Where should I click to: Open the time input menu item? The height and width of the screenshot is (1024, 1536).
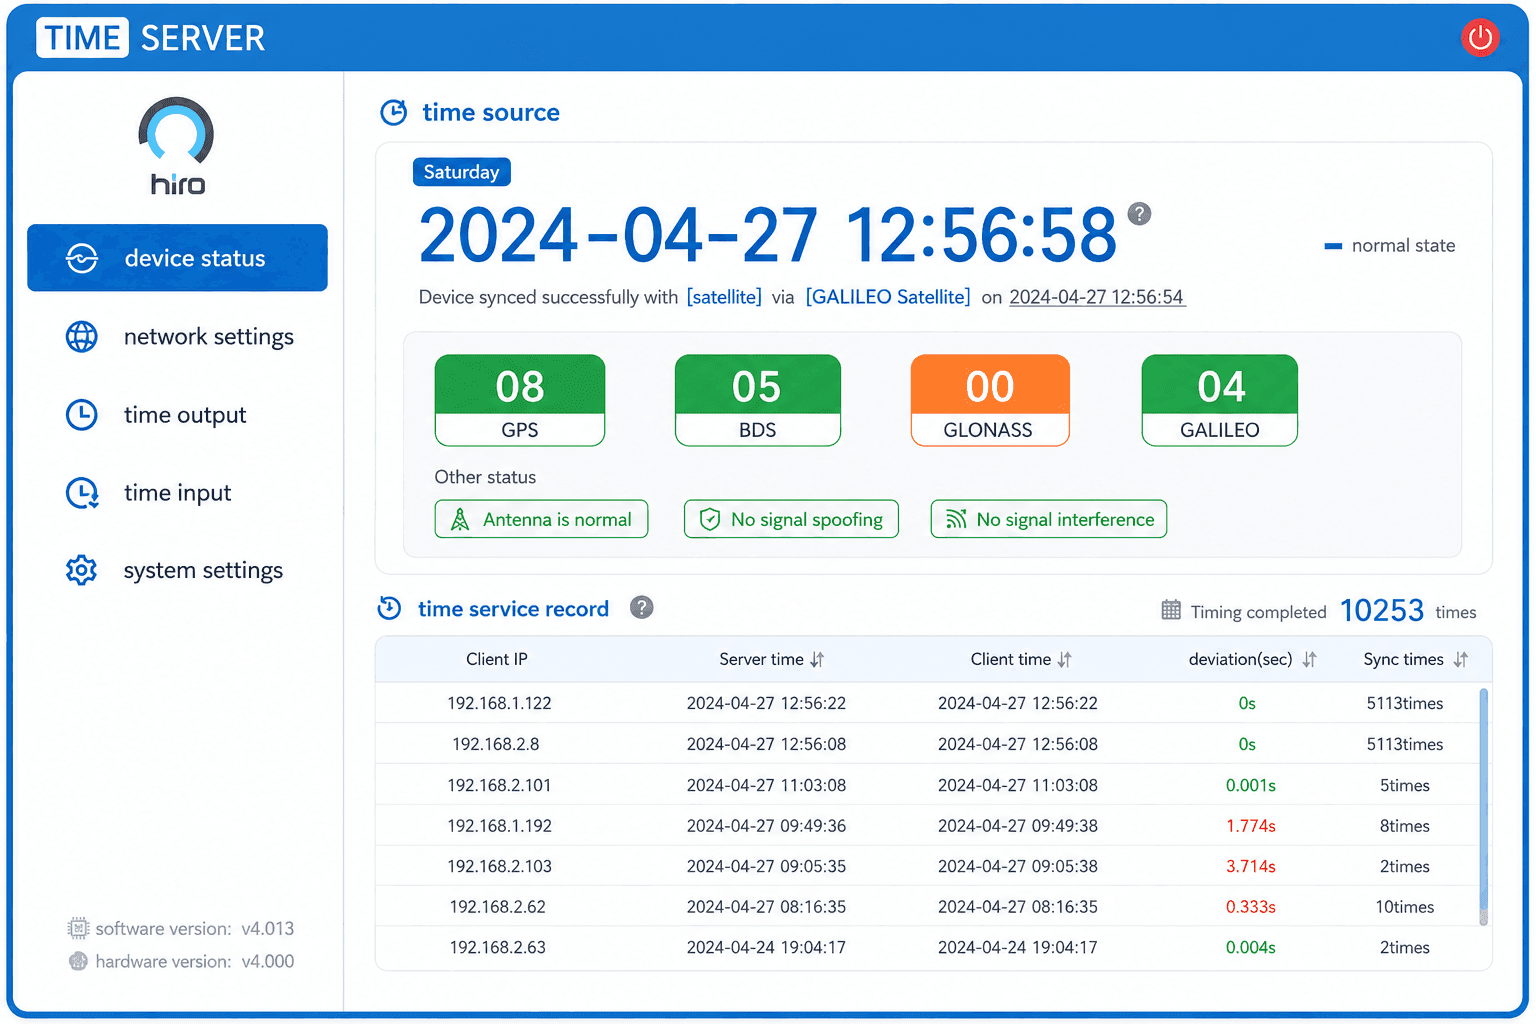click(178, 492)
